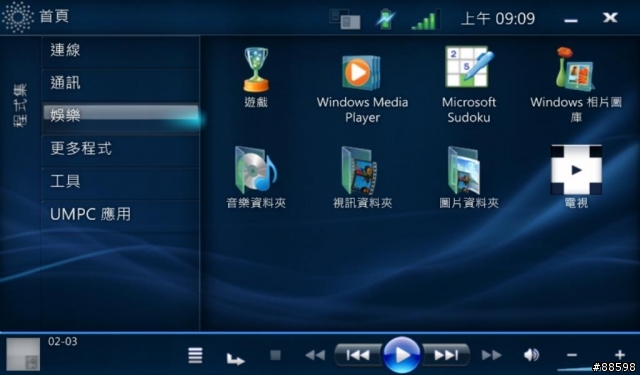Click the window switcher icon in top bar
The height and width of the screenshot is (375, 640).
345,19
